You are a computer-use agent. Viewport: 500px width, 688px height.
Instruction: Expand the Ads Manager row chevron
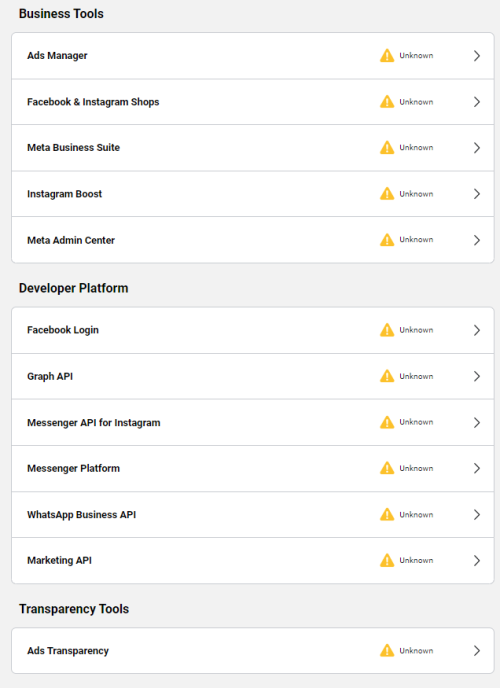[477, 56]
